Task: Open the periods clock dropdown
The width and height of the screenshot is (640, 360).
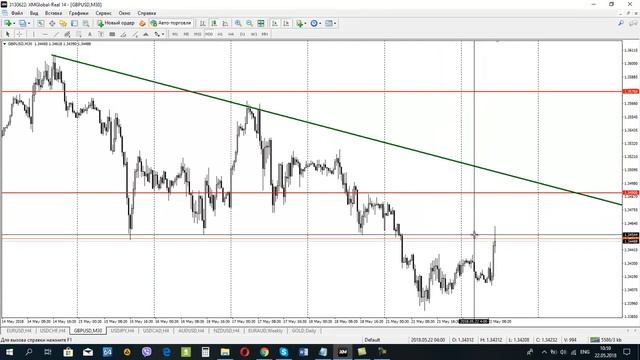Action: pyautogui.click(x=316, y=23)
